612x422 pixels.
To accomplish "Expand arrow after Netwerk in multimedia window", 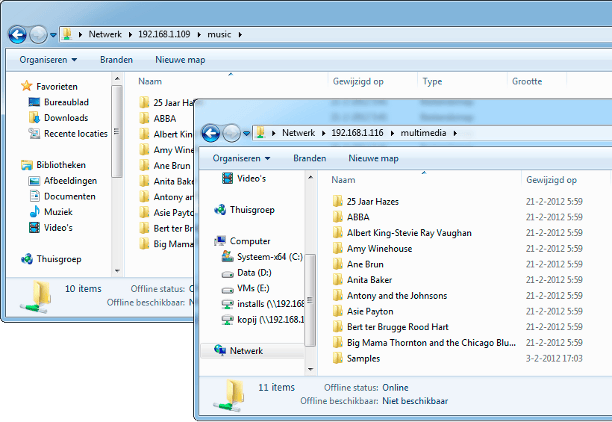I will coord(324,133).
